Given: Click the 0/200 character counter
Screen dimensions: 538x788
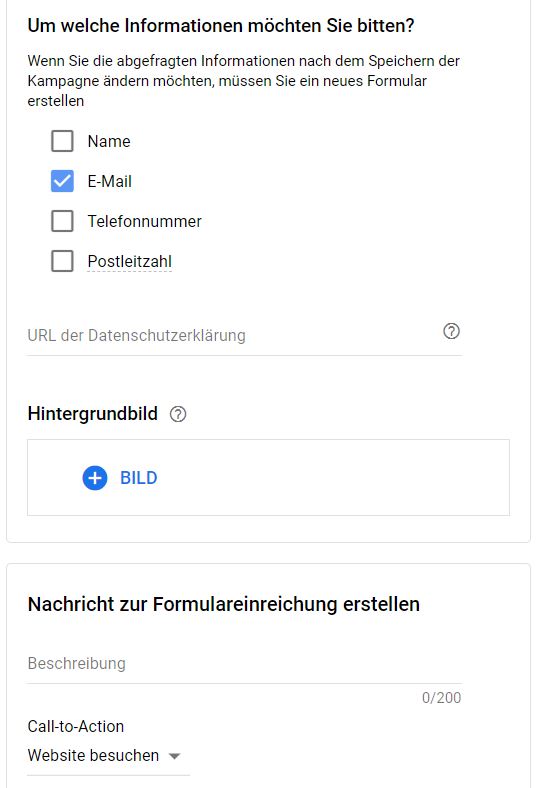Looking at the screenshot, I should point(442,698).
